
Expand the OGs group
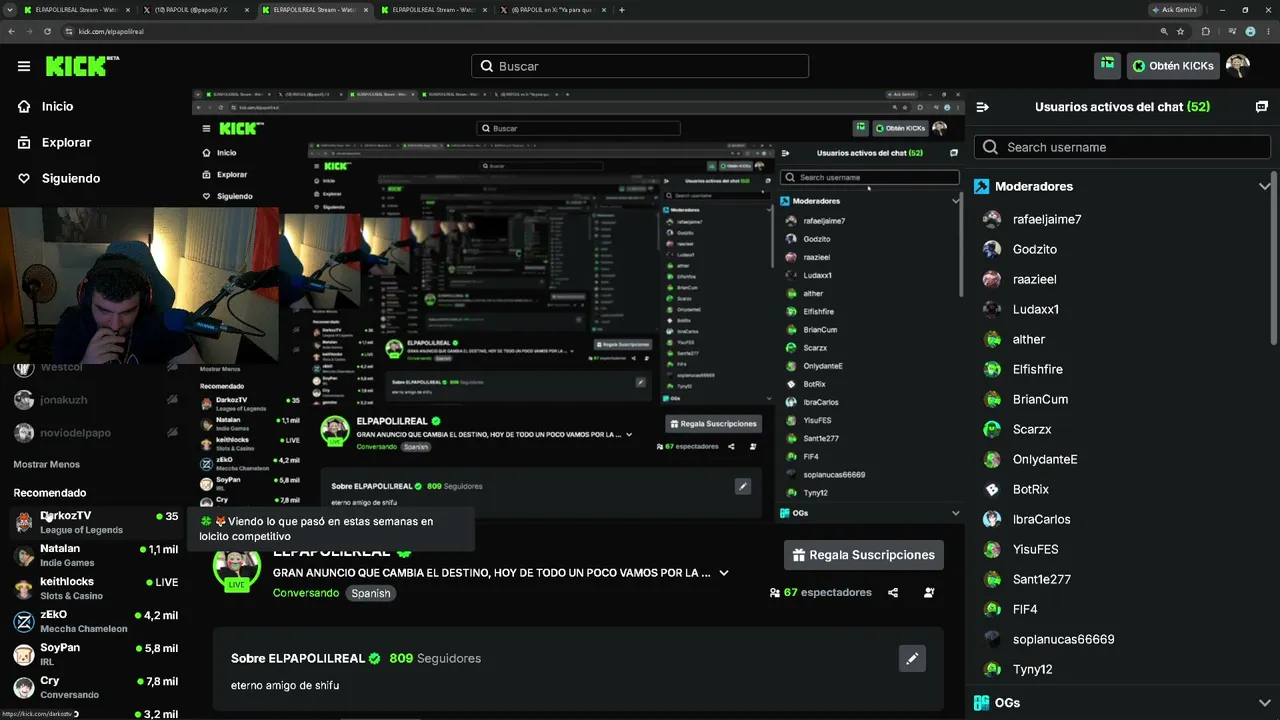pyautogui.click(x=1264, y=703)
